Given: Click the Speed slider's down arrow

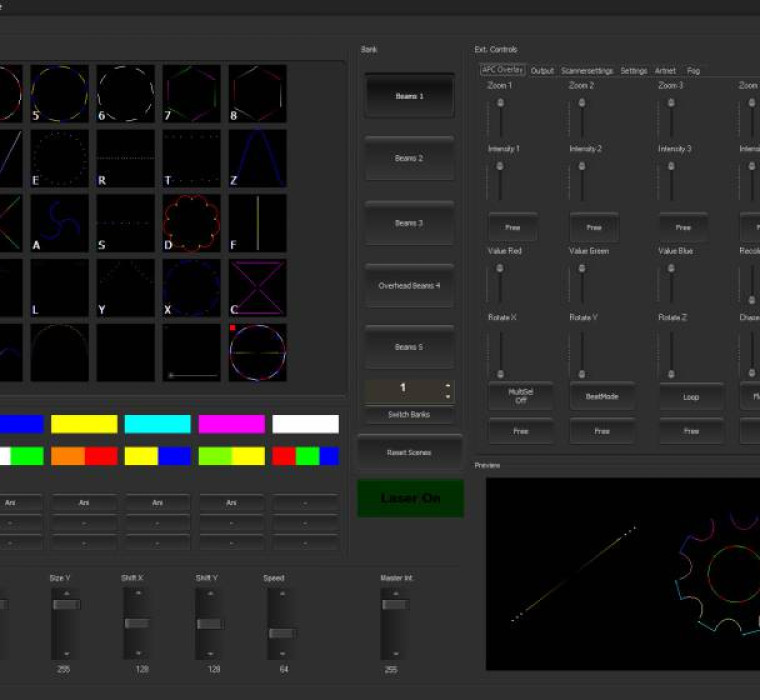Looking at the screenshot, I should point(281,656).
